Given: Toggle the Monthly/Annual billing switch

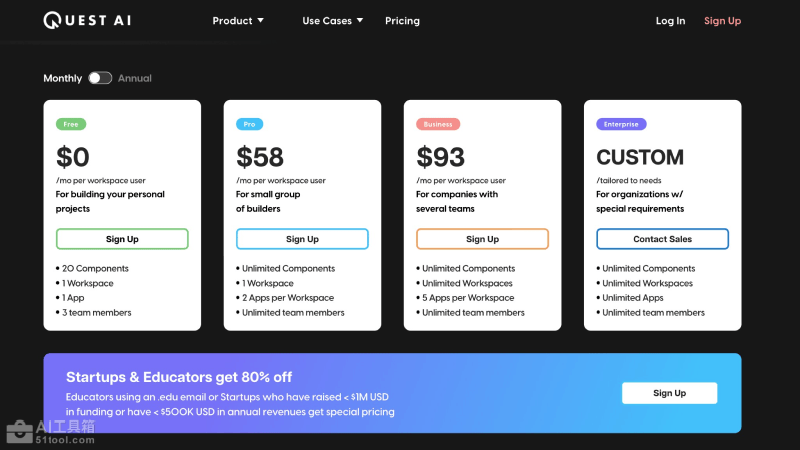Looking at the screenshot, I should [100, 78].
